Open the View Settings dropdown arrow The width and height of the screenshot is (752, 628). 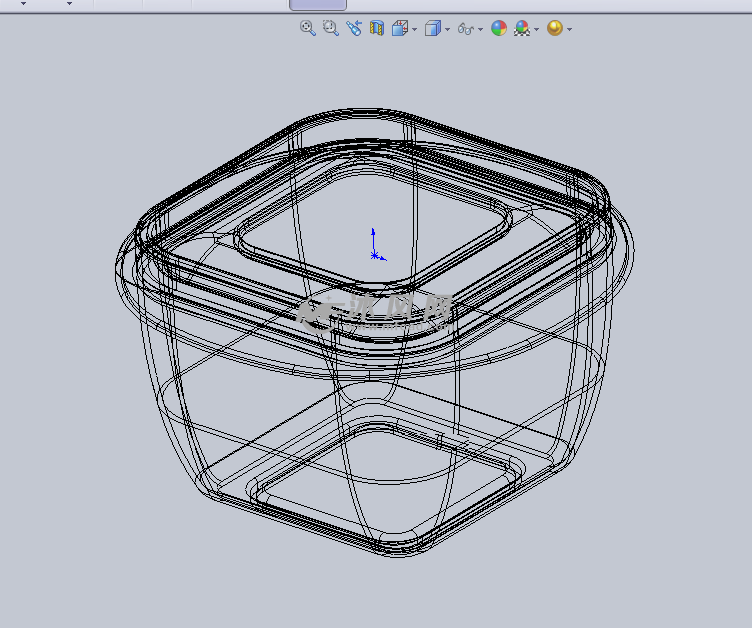569,29
